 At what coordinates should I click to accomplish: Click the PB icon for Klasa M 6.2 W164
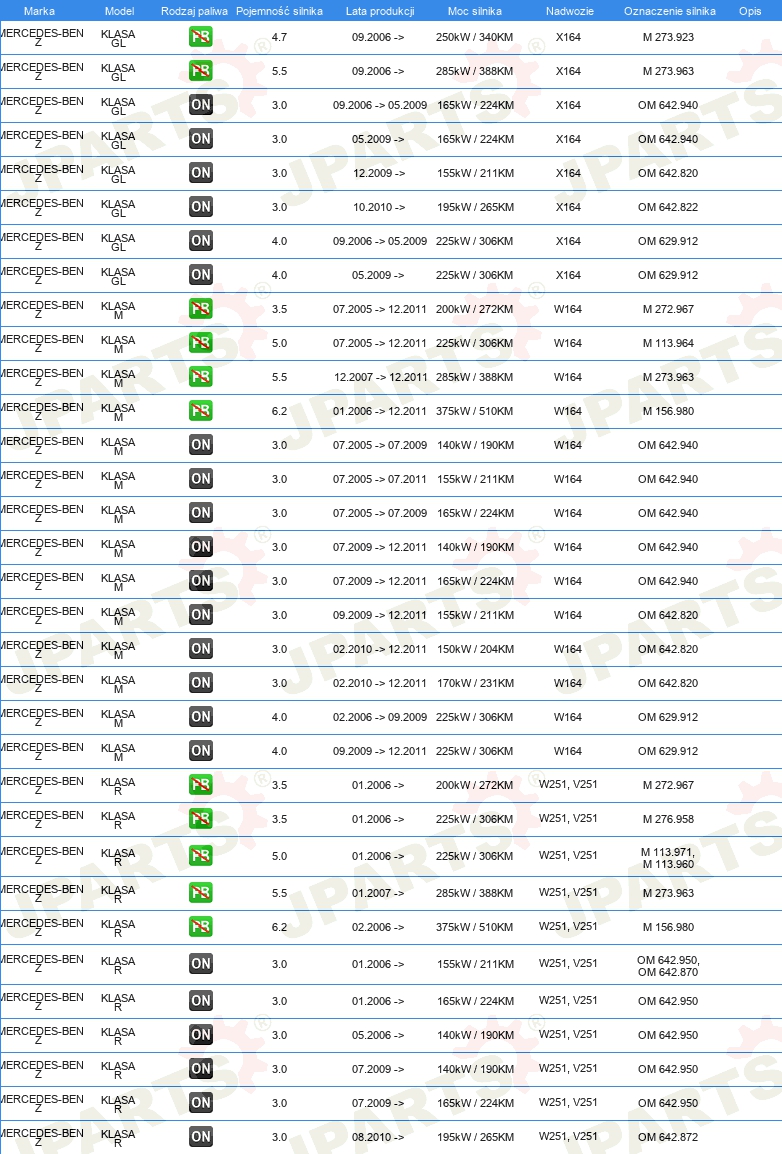pos(200,411)
